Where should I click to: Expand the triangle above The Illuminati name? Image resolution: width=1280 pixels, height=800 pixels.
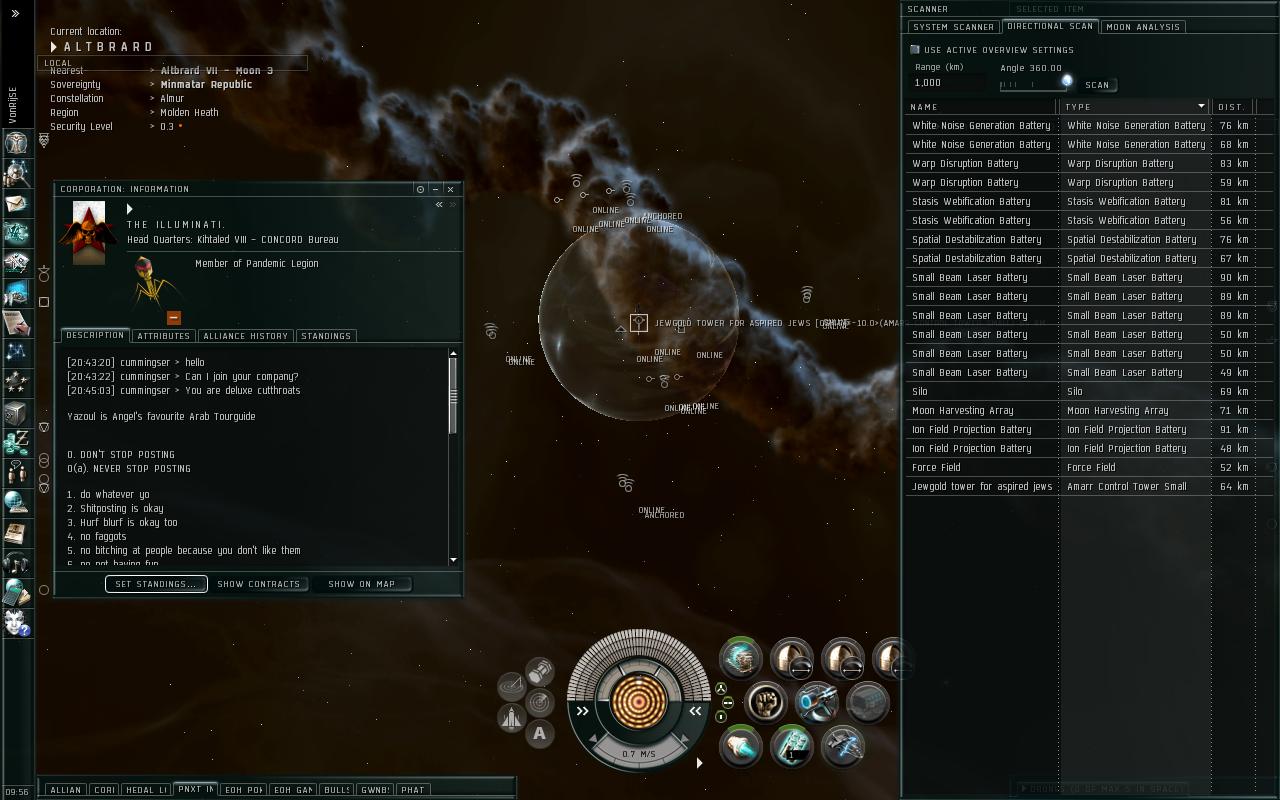tap(130, 209)
